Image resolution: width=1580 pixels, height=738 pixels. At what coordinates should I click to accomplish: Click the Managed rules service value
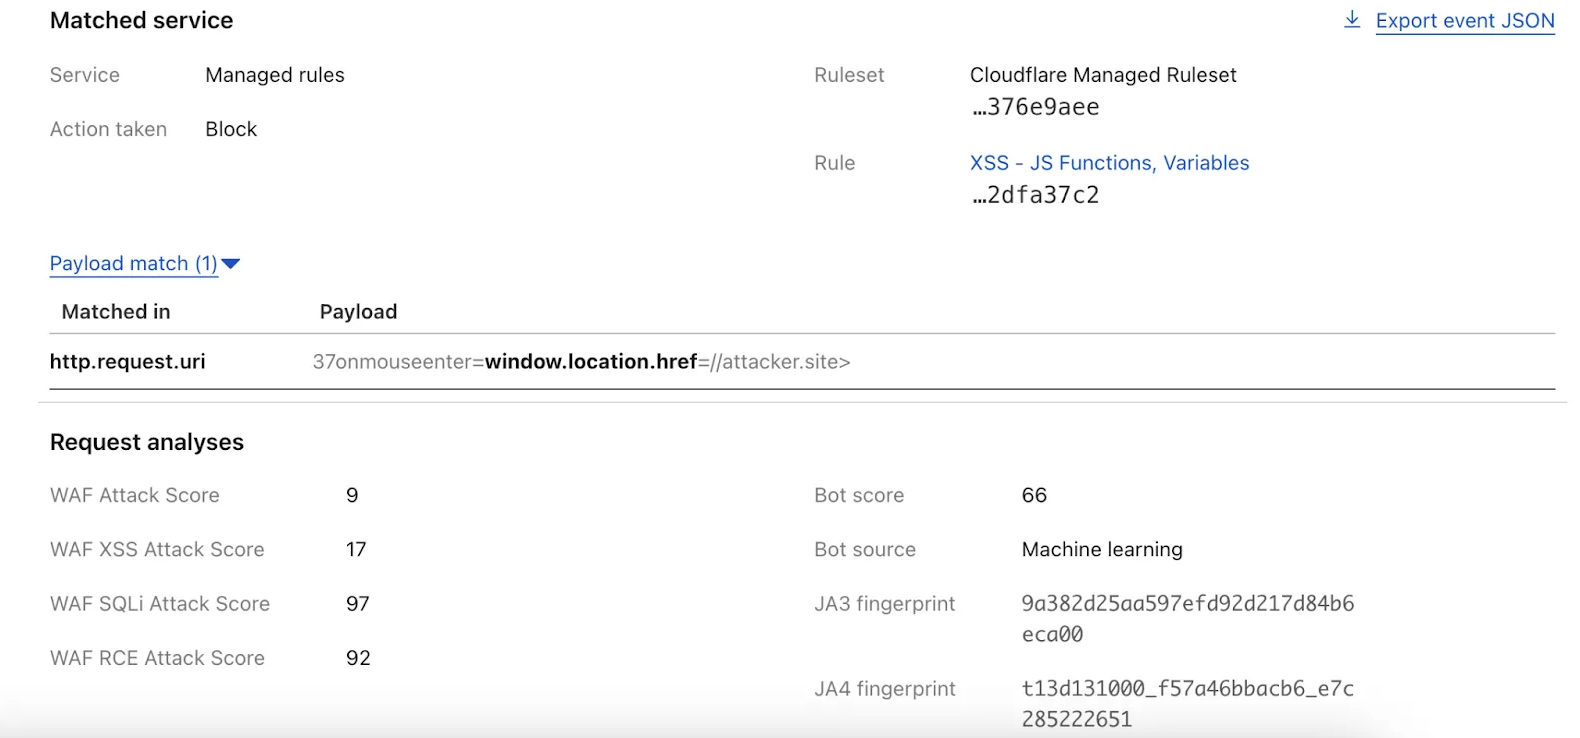pos(275,75)
